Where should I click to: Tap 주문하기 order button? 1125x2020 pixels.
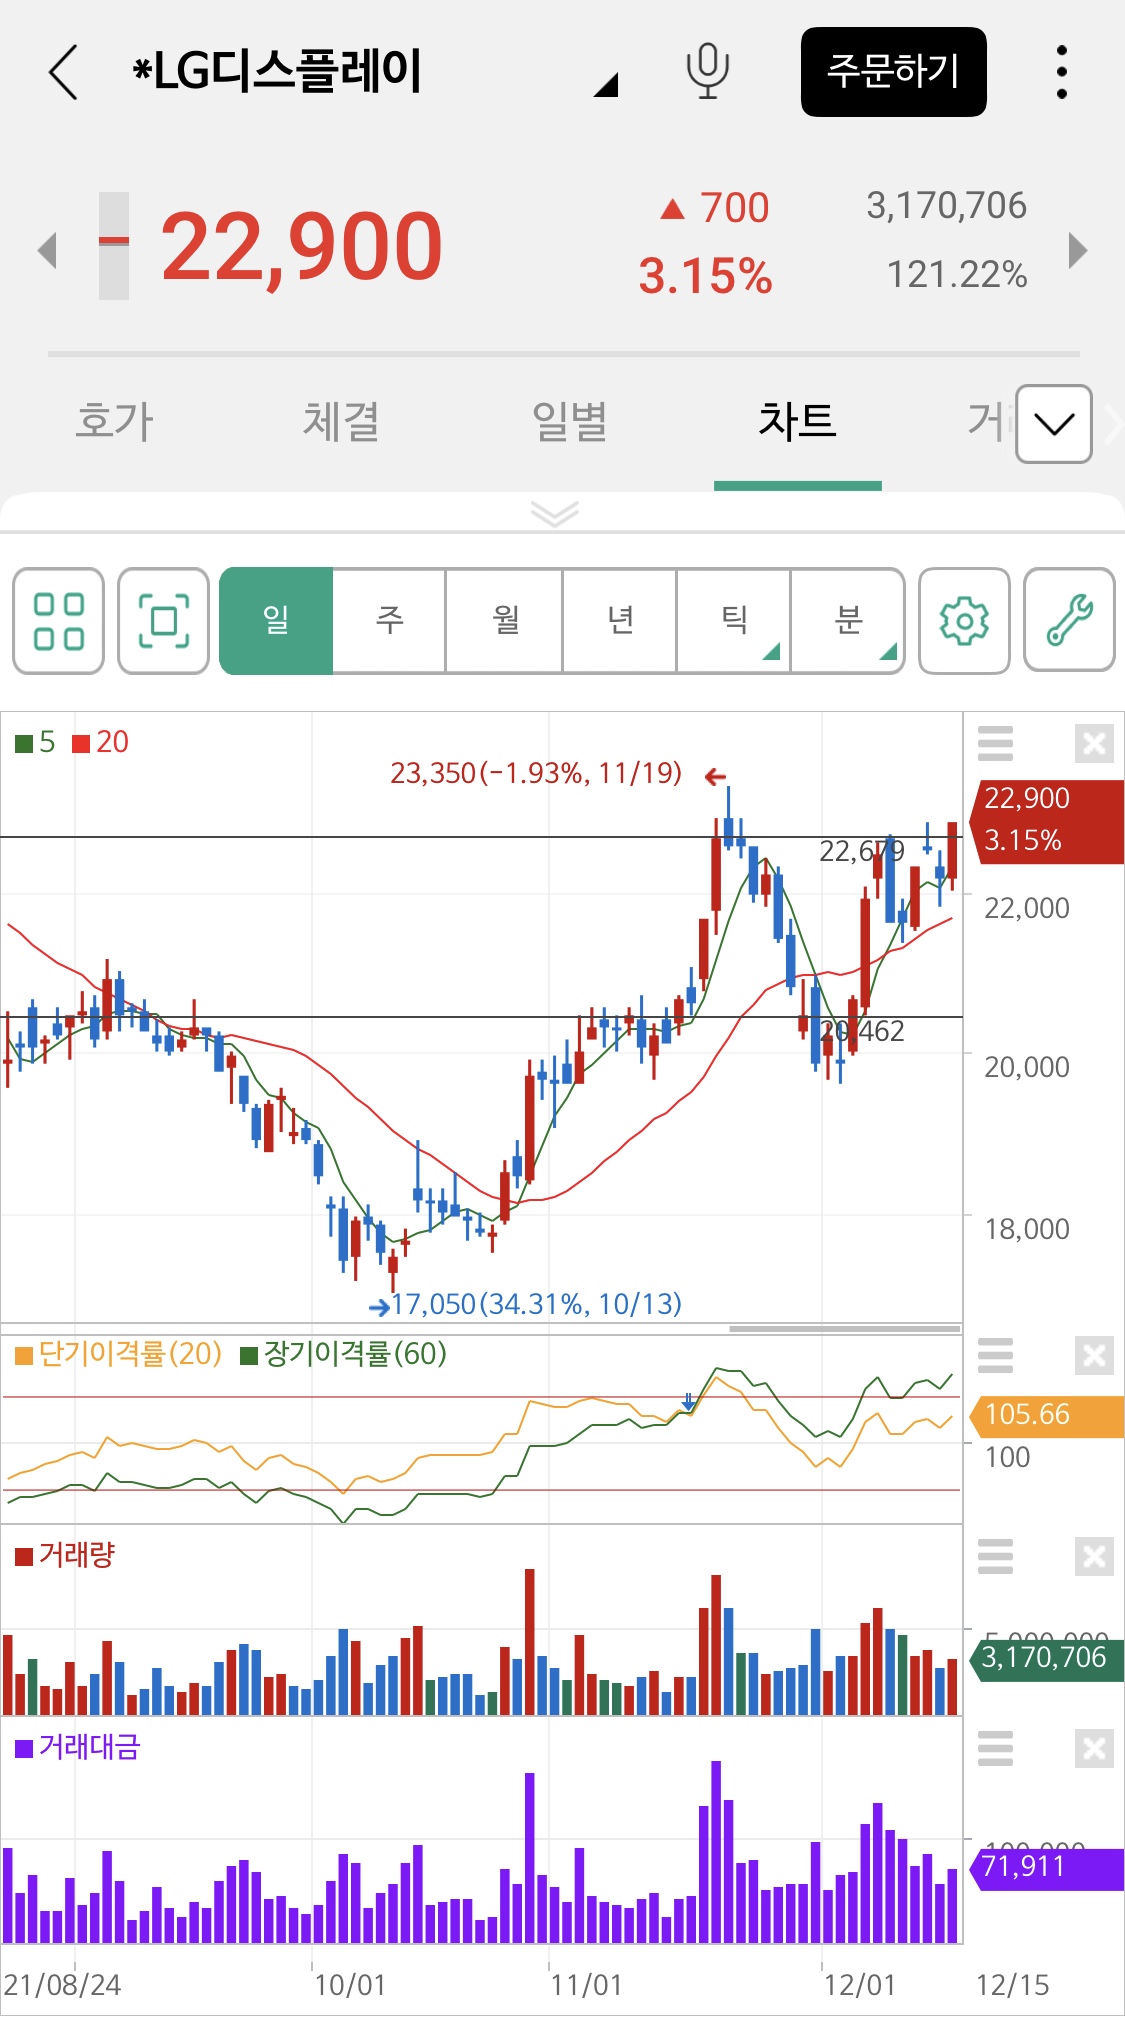(894, 72)
